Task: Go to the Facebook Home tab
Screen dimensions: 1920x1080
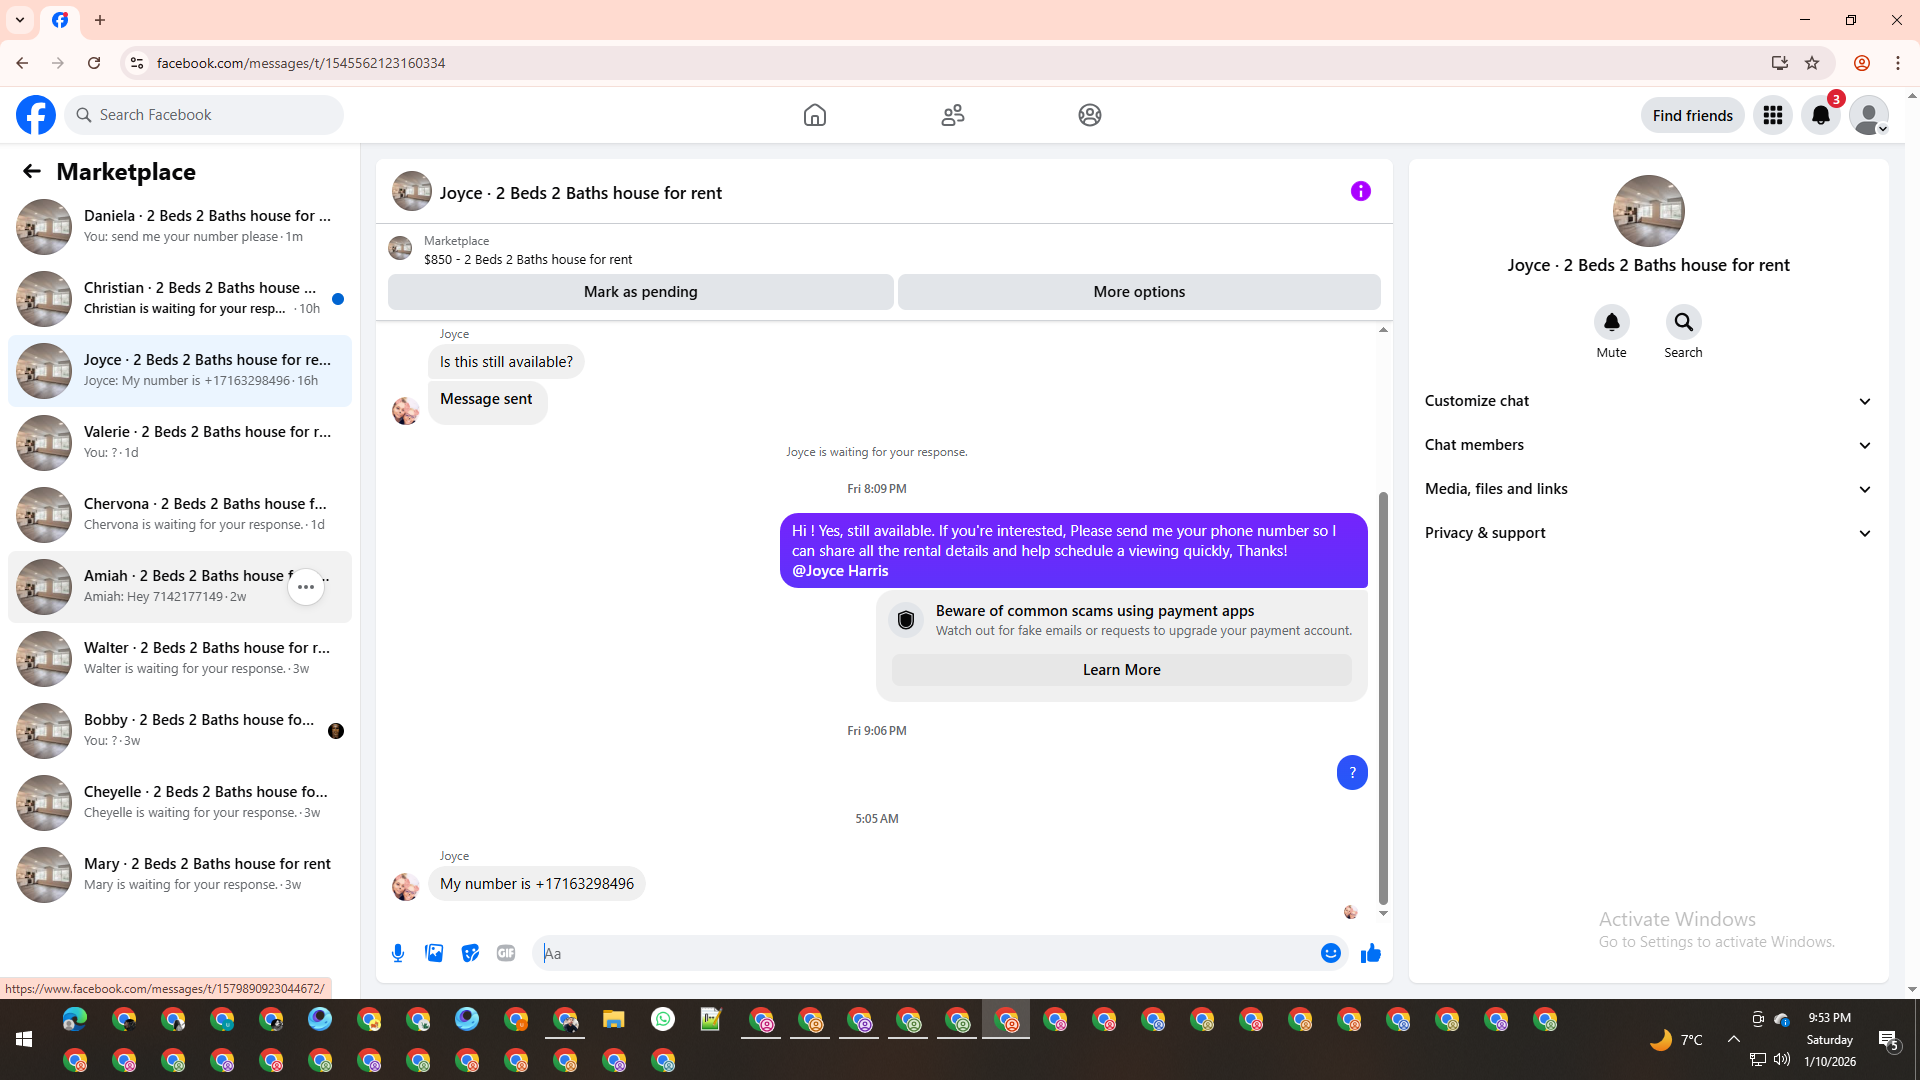Action: coord(814,115)
